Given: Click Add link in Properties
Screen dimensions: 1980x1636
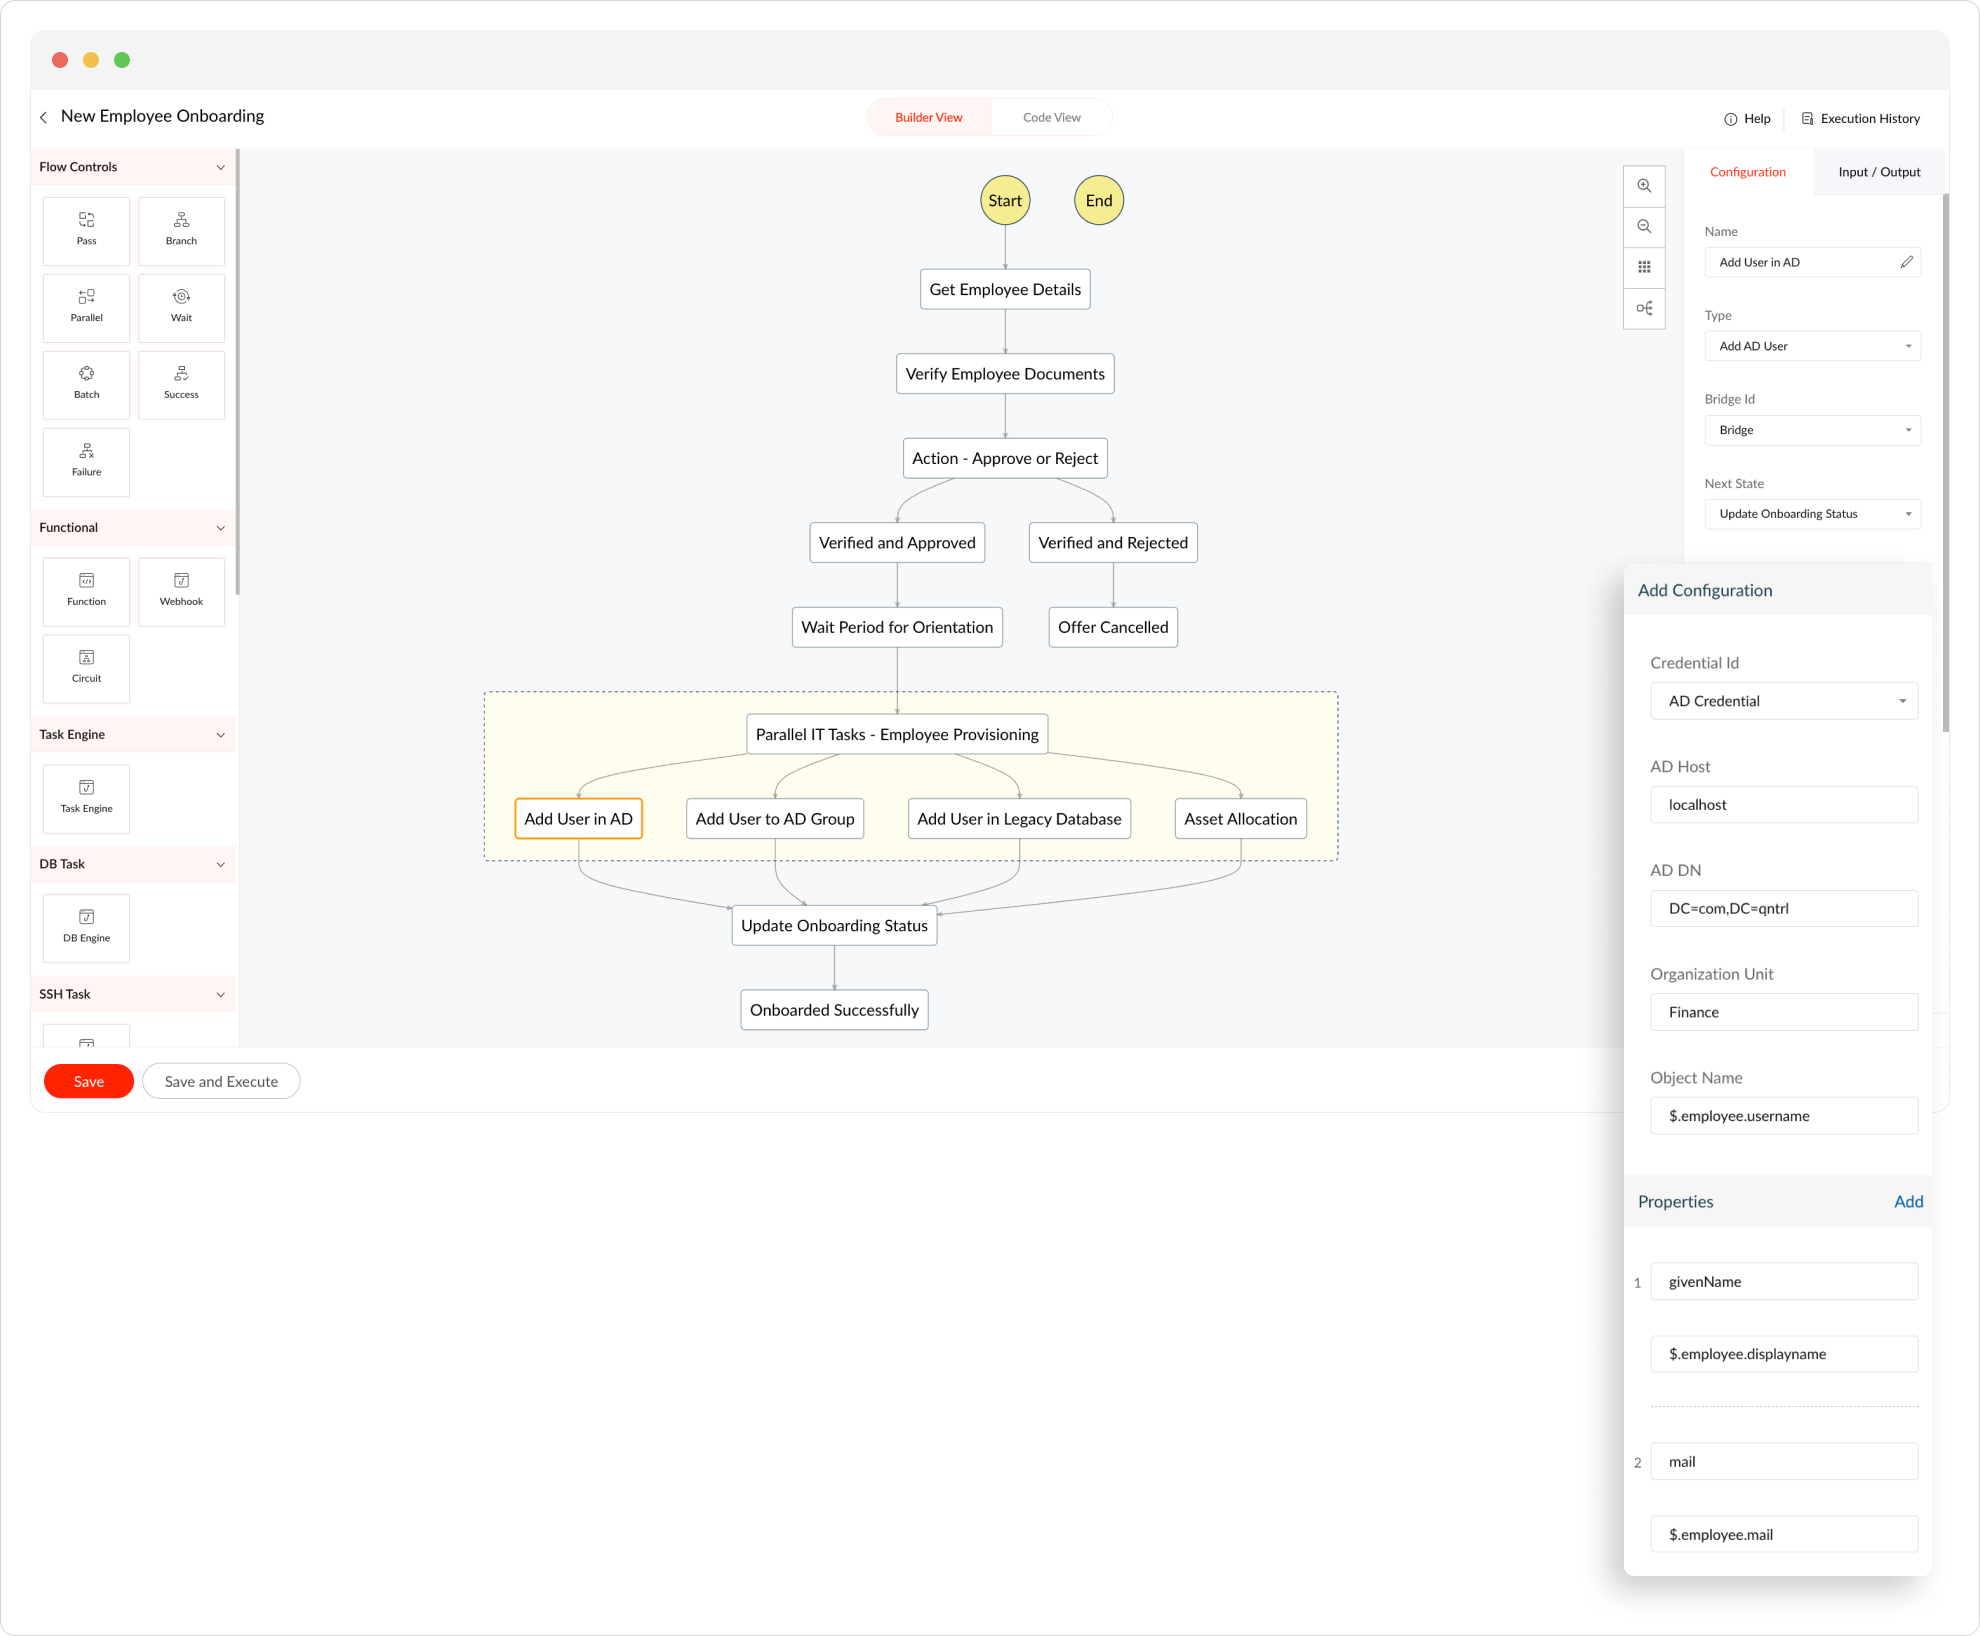Looking at the screenshot, I should coord(1908,1202).
